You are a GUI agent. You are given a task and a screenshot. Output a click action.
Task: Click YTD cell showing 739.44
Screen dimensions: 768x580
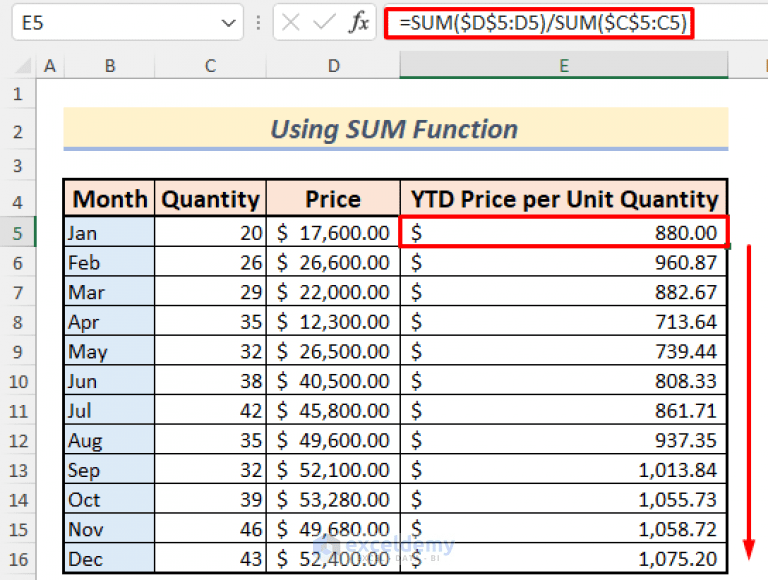coord(564,351)
